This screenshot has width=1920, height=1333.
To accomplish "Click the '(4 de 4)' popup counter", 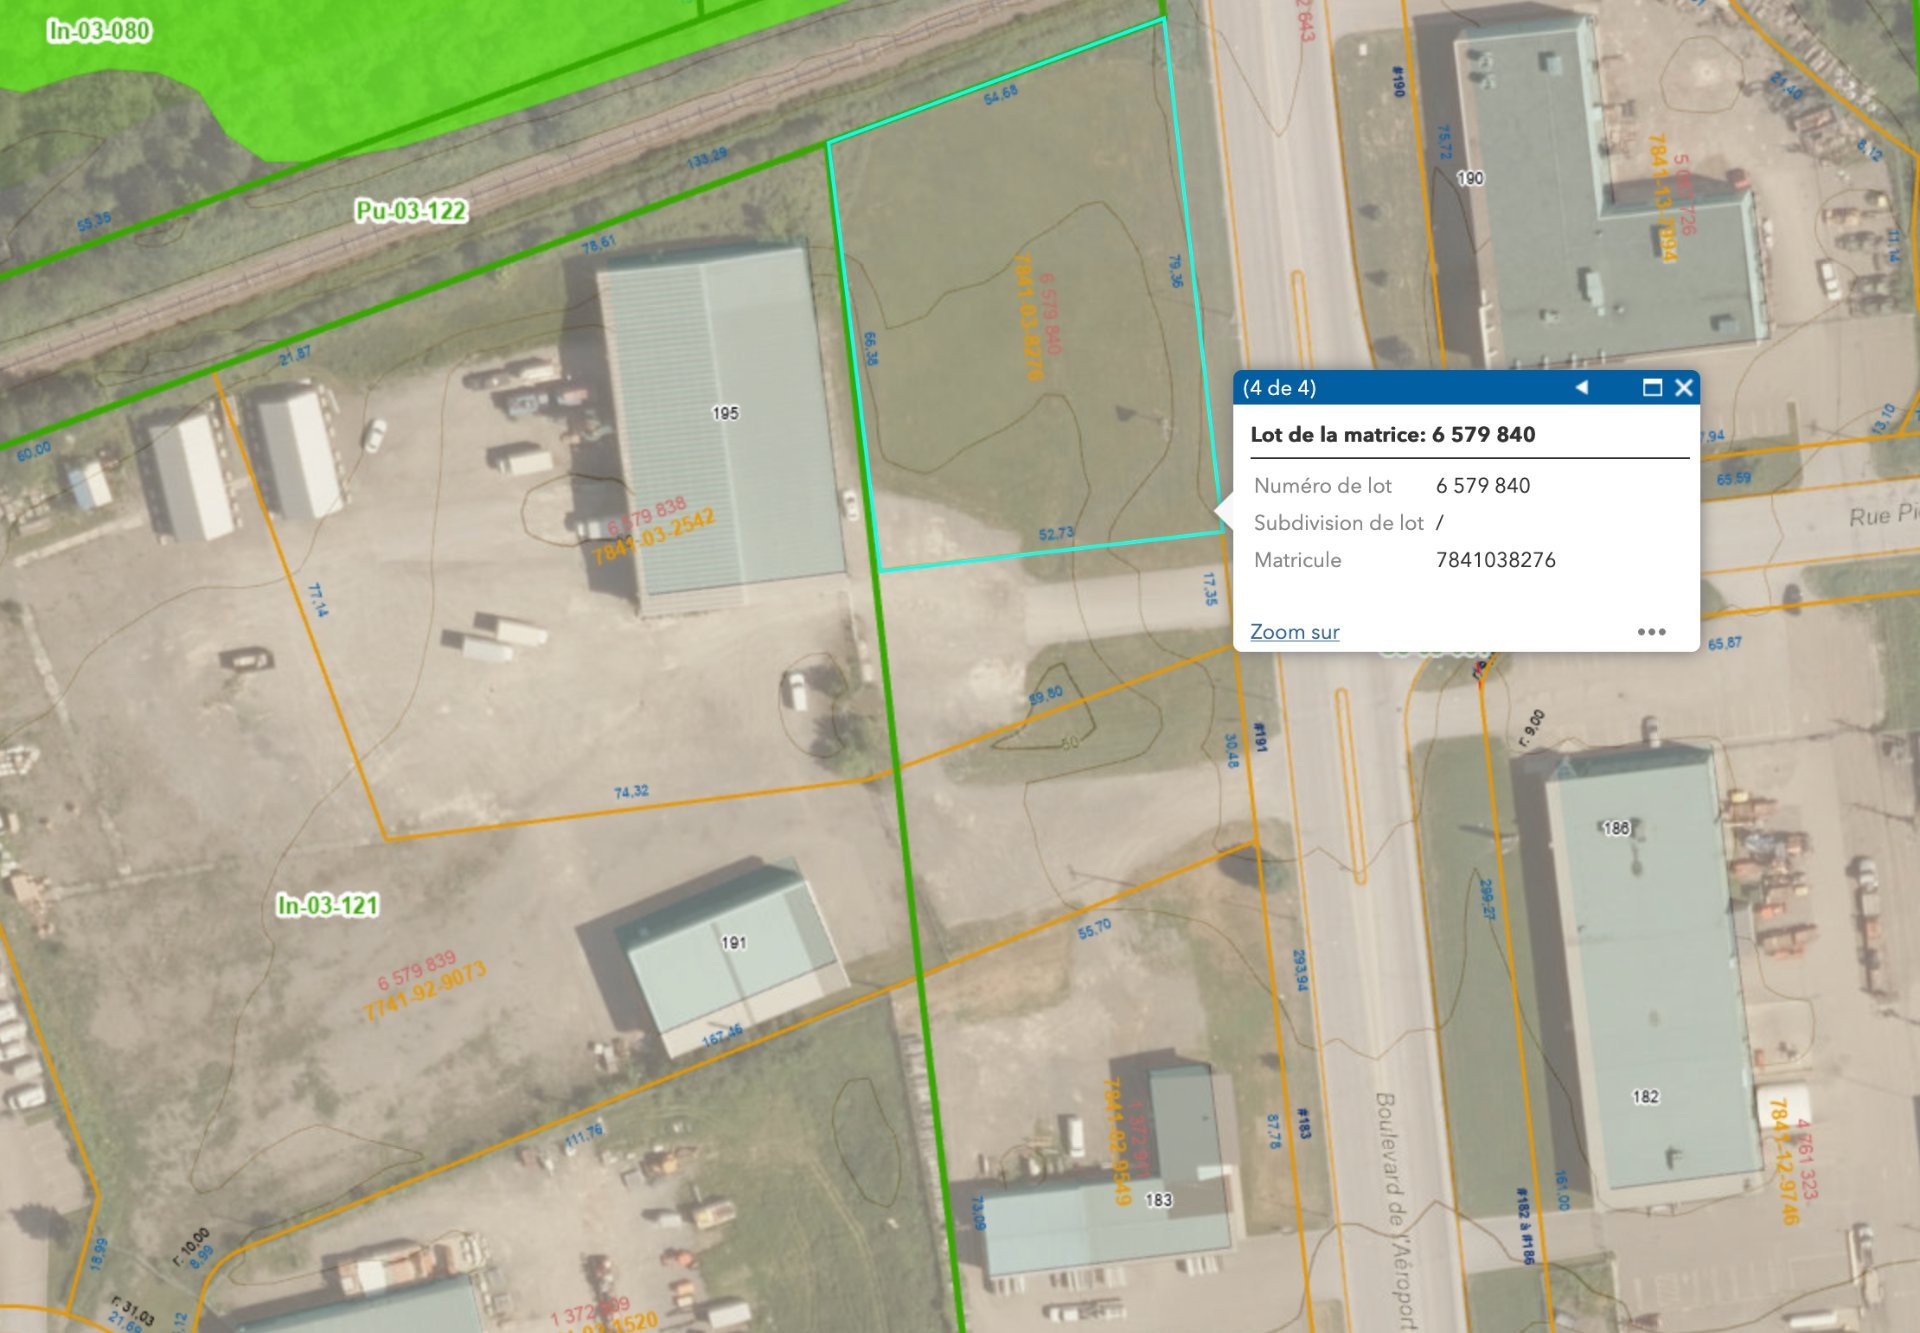I will point(1279,388).
